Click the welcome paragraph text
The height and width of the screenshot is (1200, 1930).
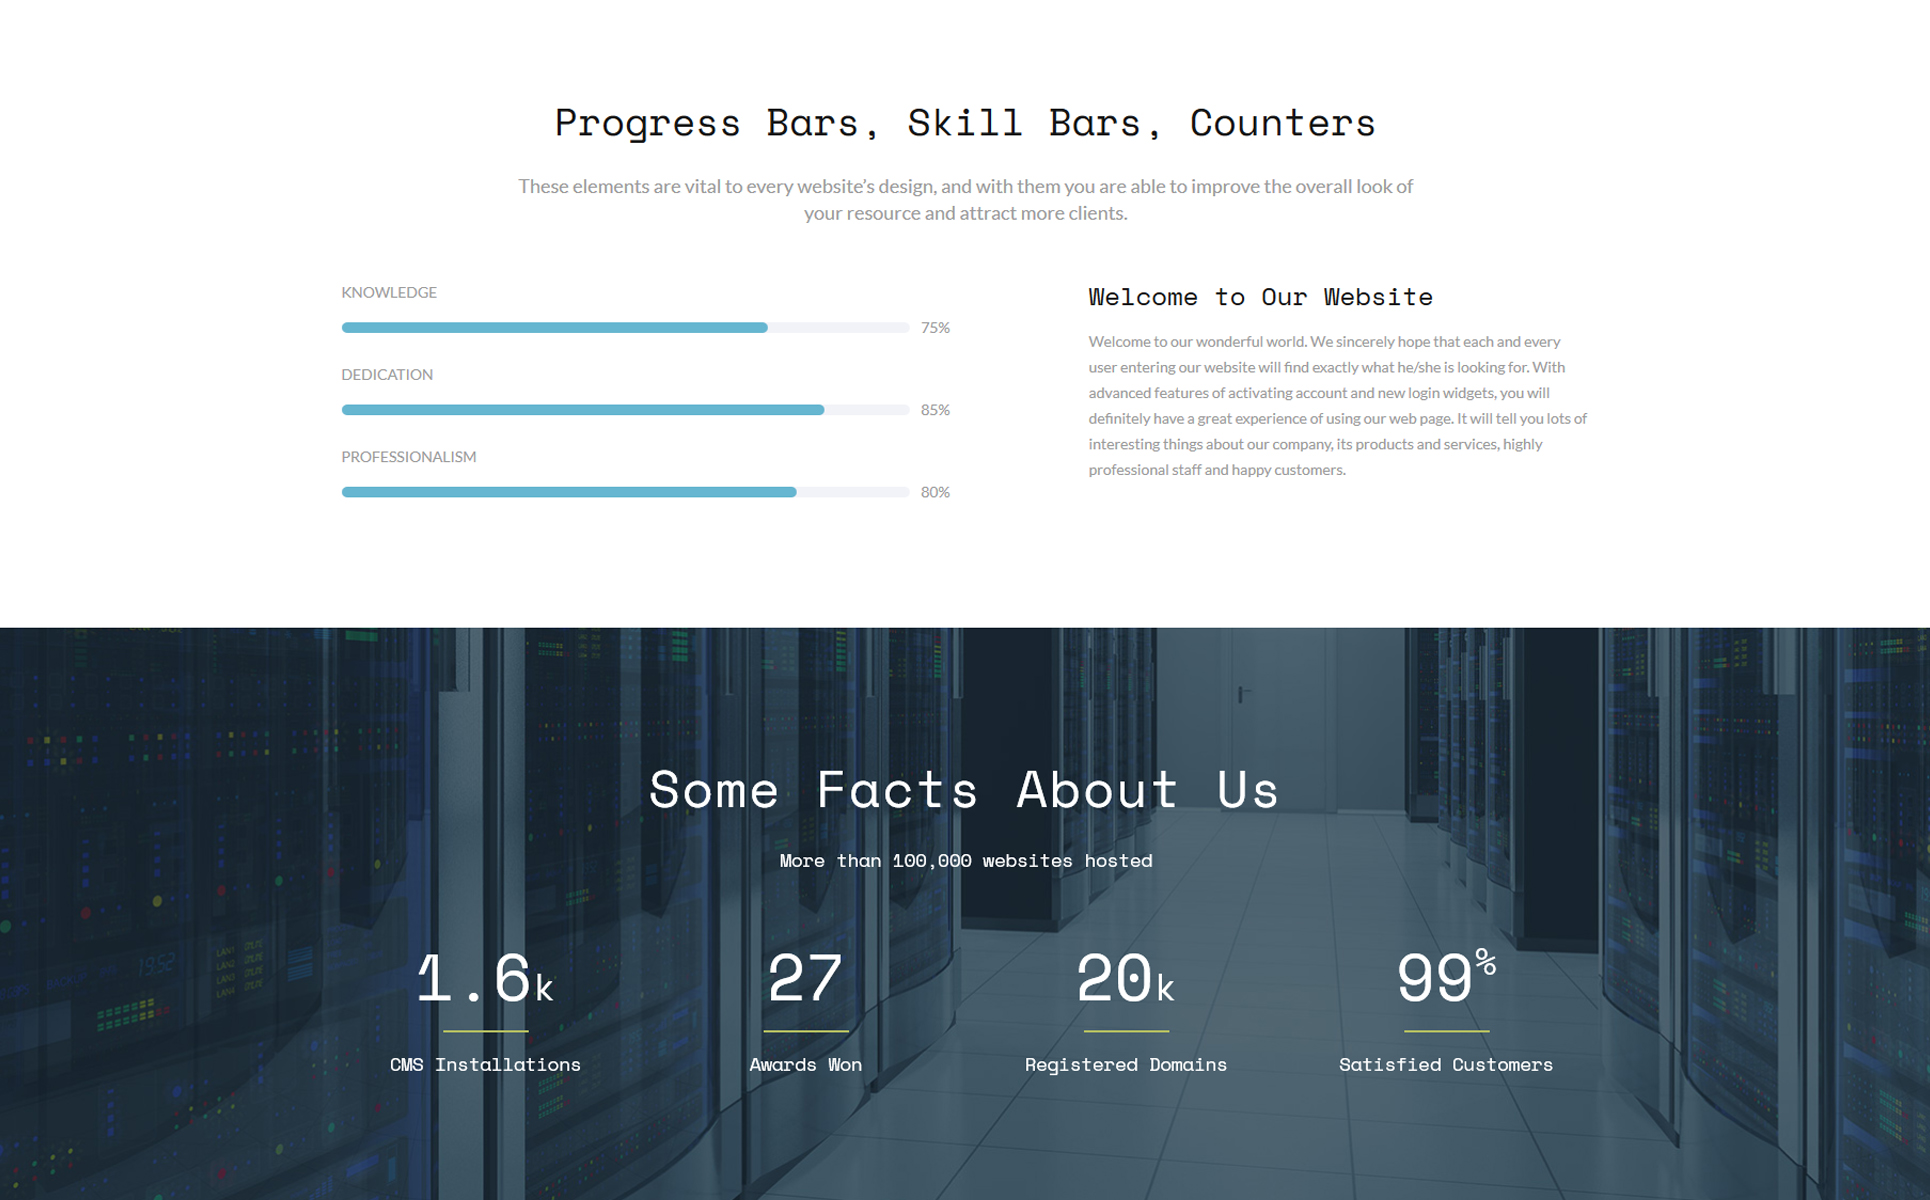coord(1338,405)
